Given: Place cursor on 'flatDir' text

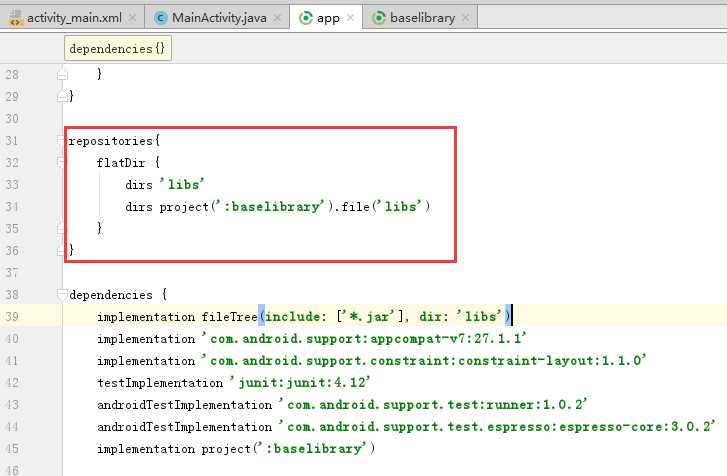Looking at the screenshot, I should coord(121,163).
